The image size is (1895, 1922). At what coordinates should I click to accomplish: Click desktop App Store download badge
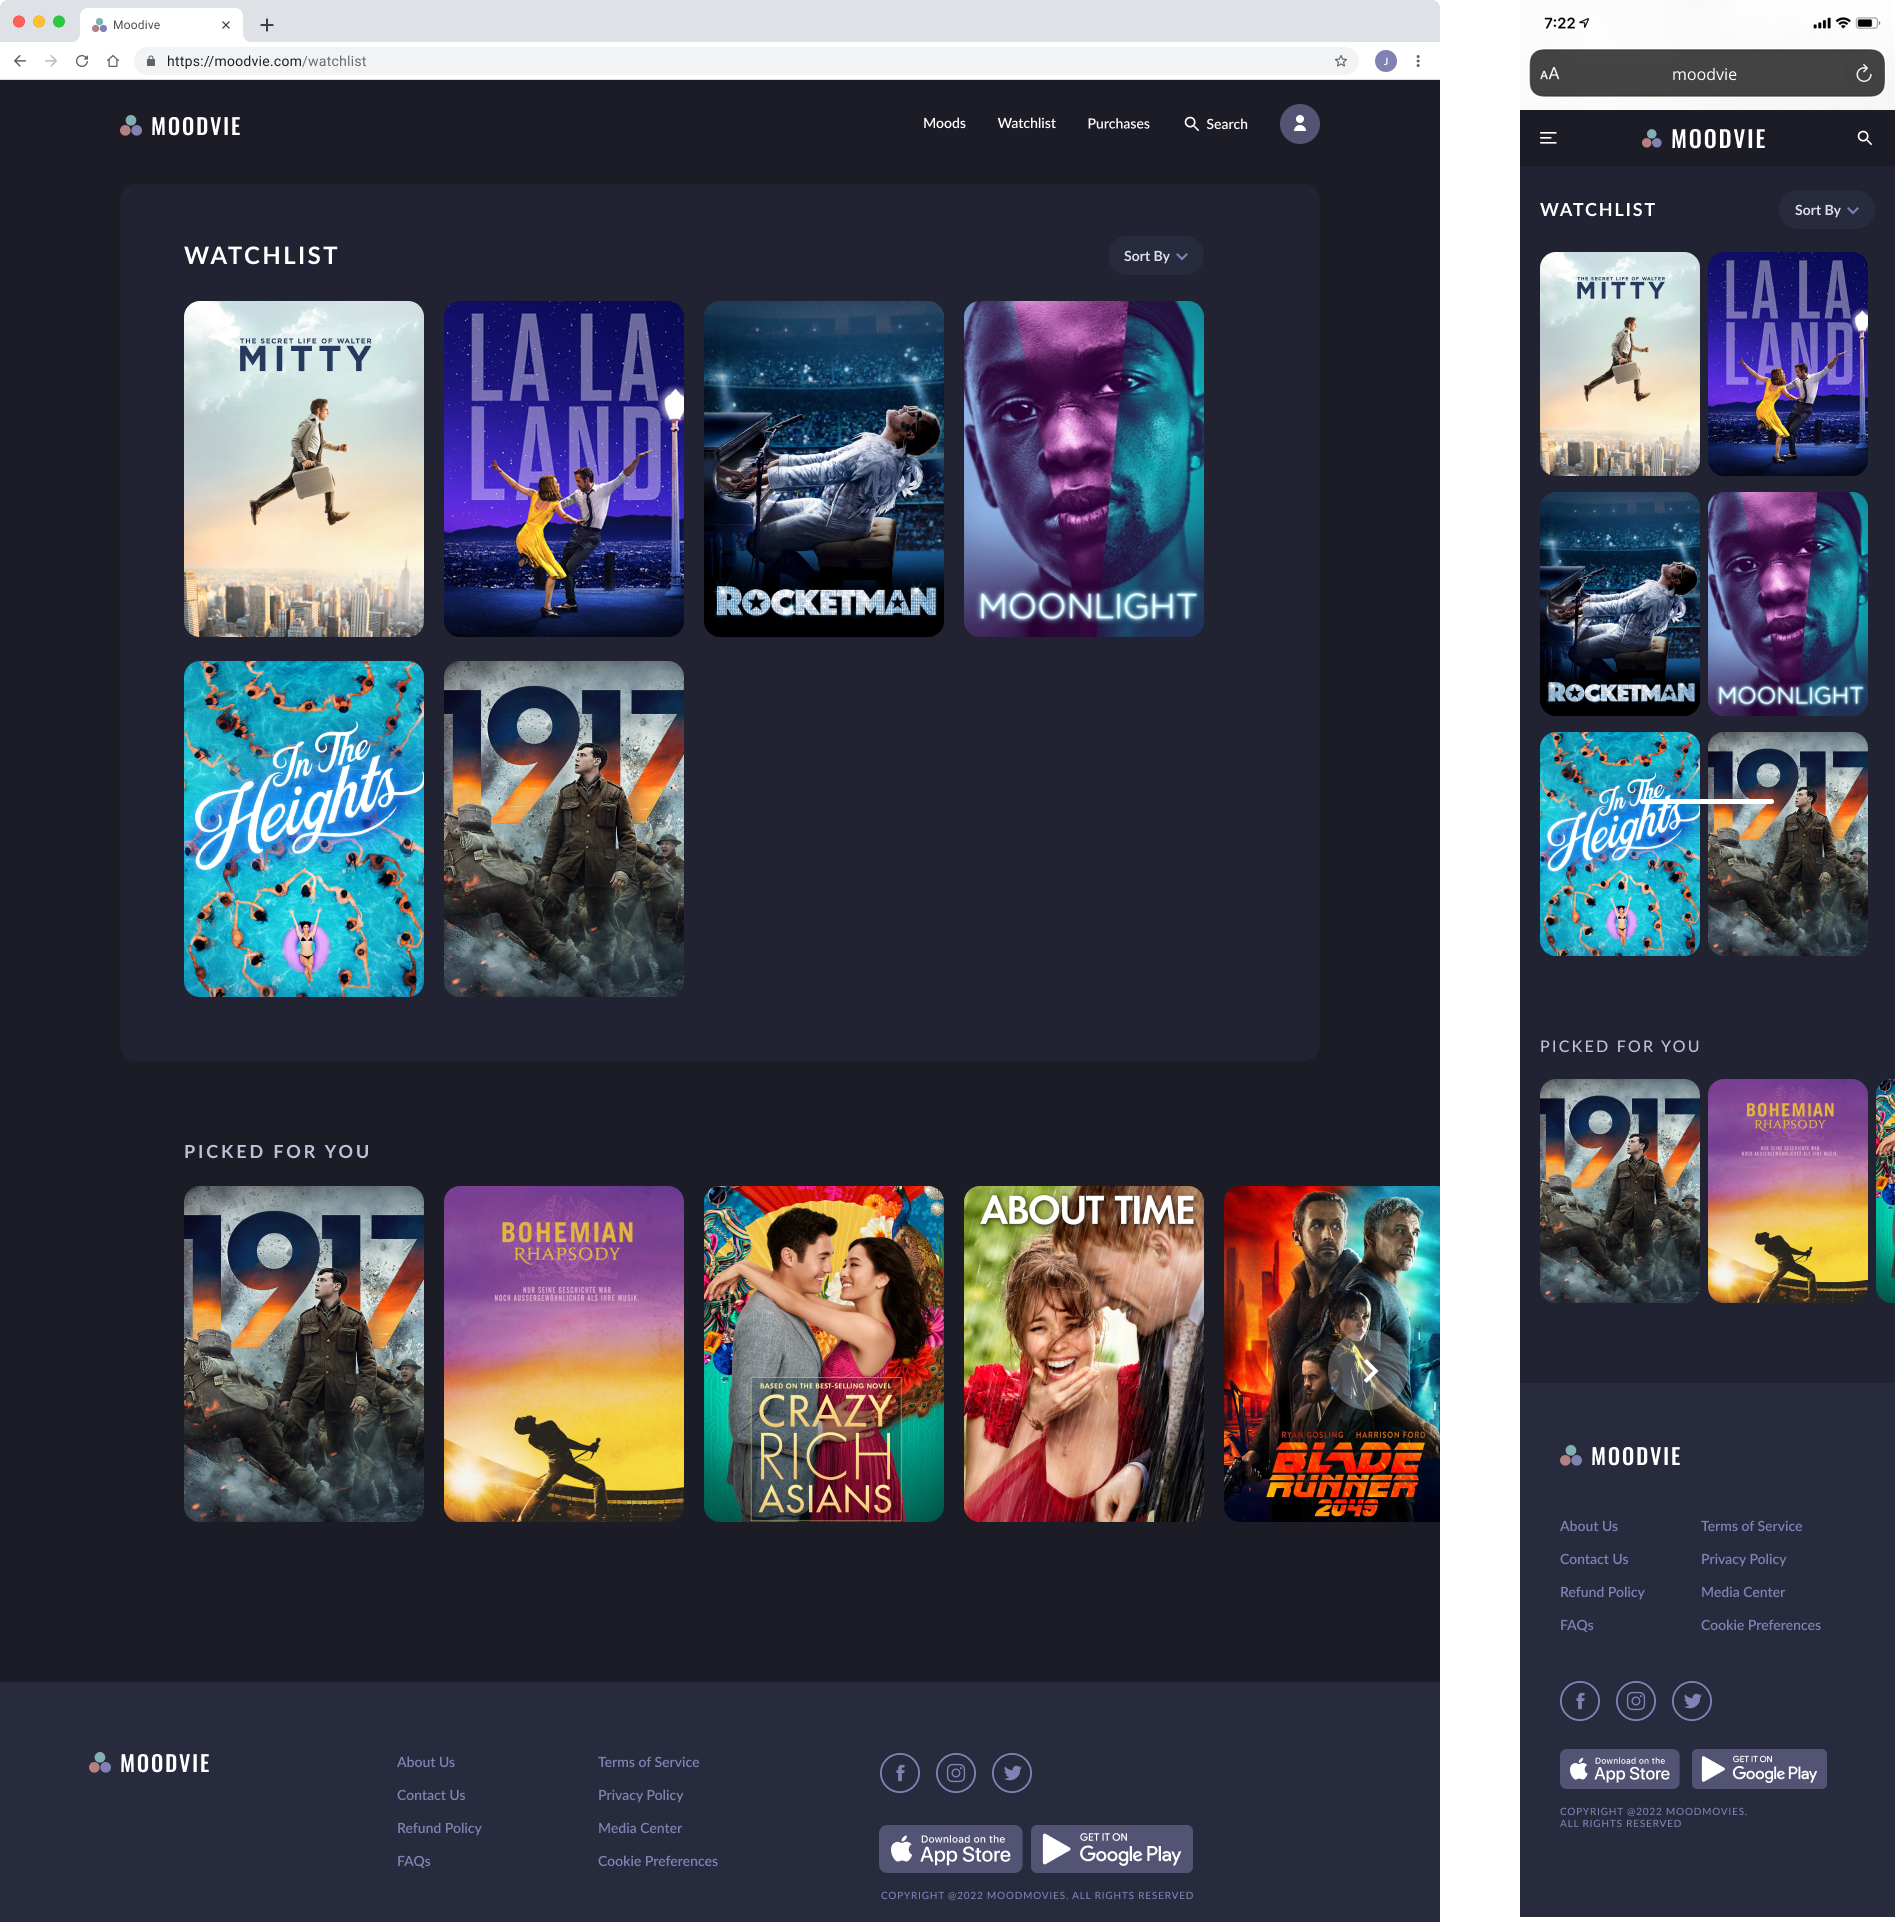click(x=950, y=1849)
